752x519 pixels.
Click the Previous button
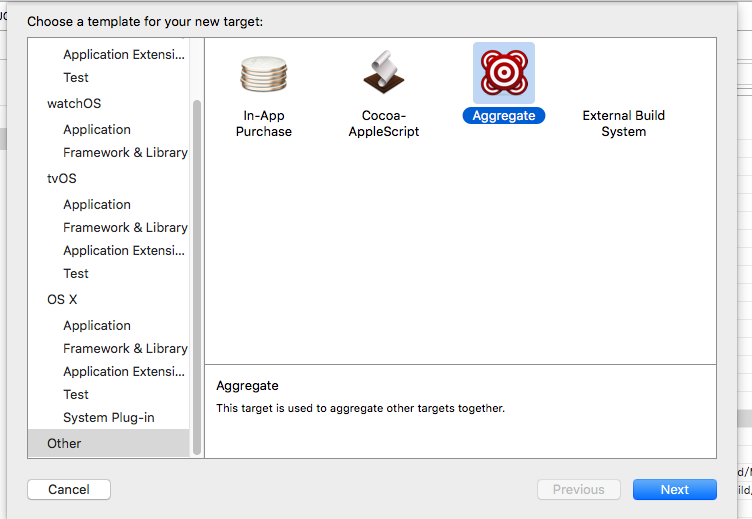[x=579, y=489]
